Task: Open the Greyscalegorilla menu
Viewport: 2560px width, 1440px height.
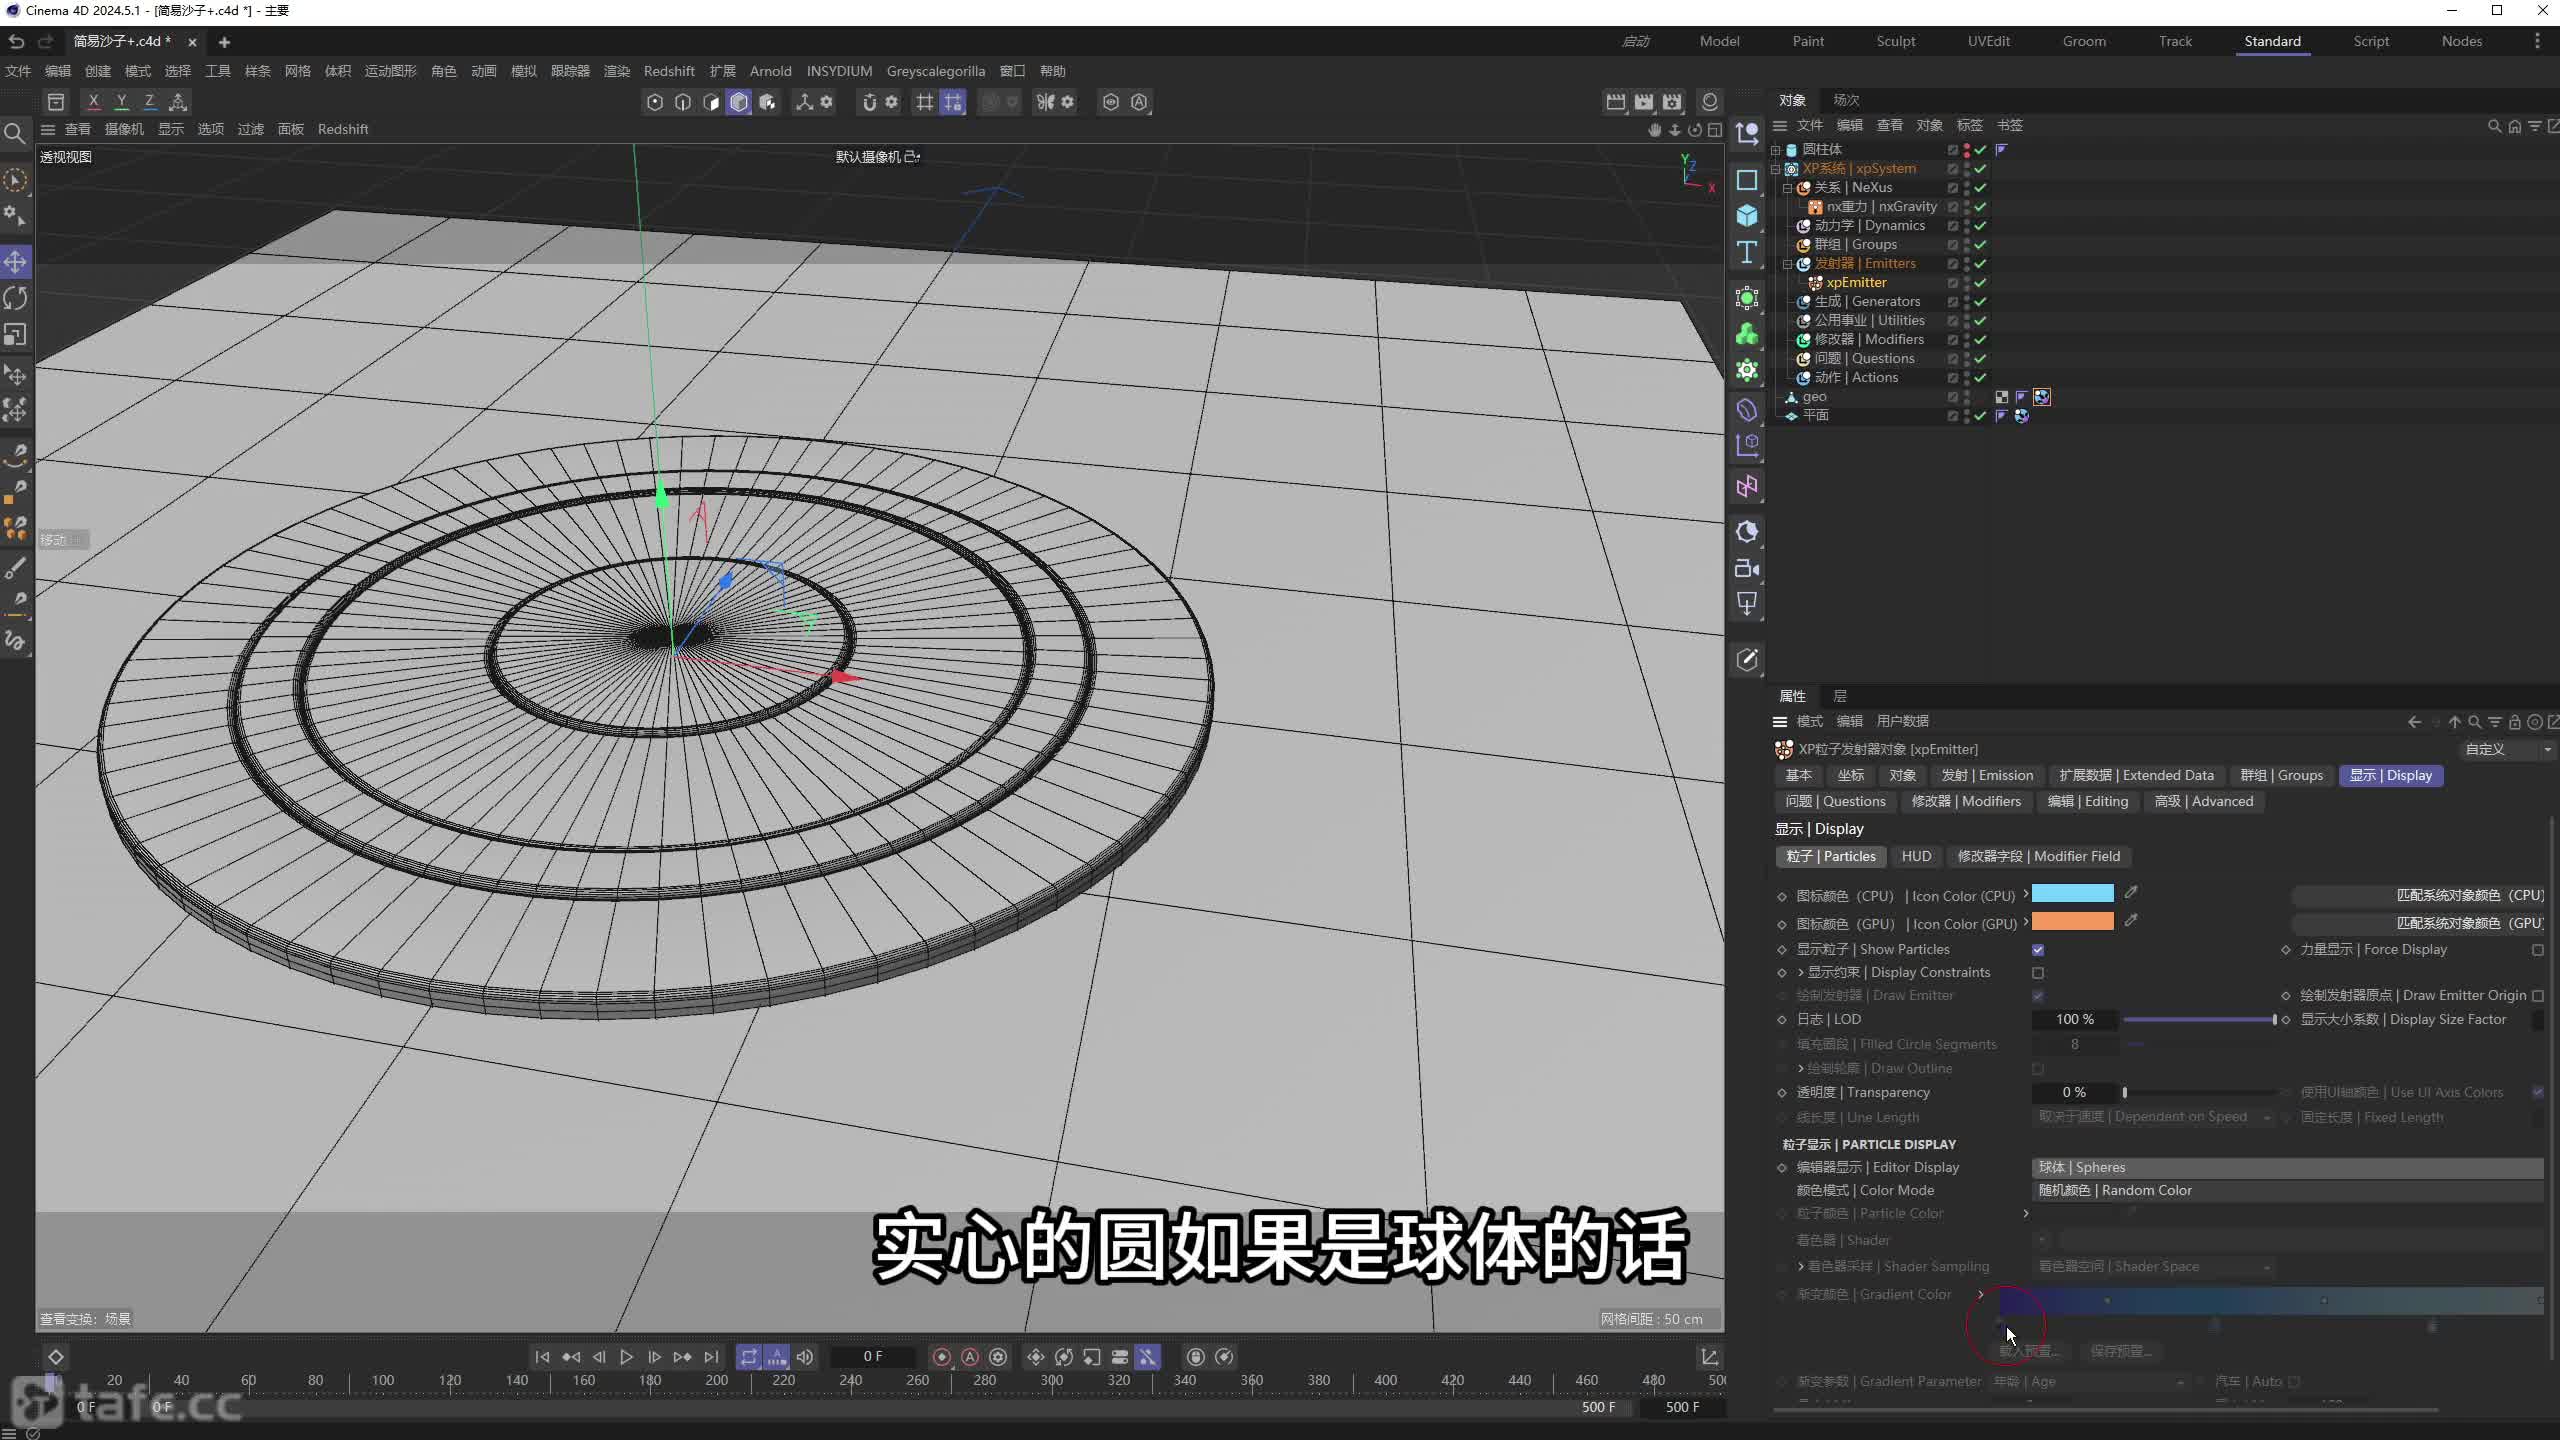Action: (x=935, y=71)
